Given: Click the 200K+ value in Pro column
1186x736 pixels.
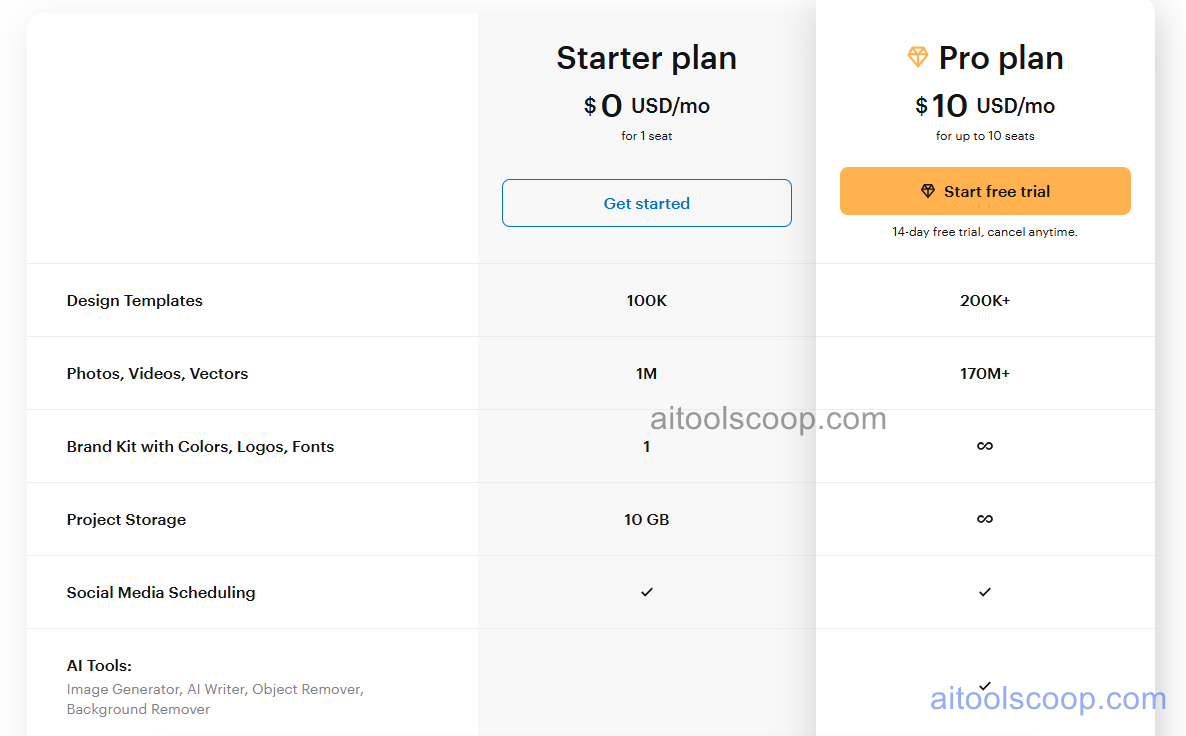Looking at the screenshot, I should coord(985,300).
